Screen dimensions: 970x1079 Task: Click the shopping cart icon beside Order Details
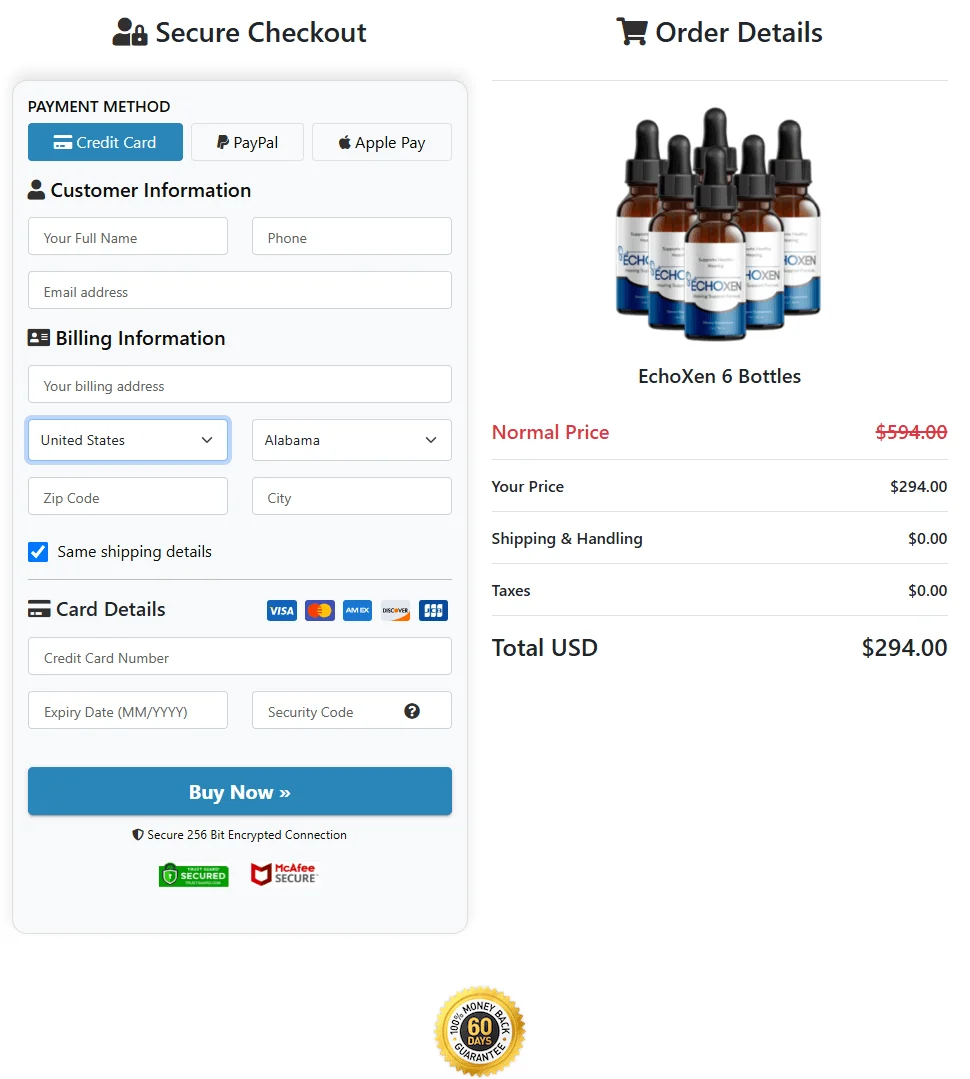click(632, 31)
